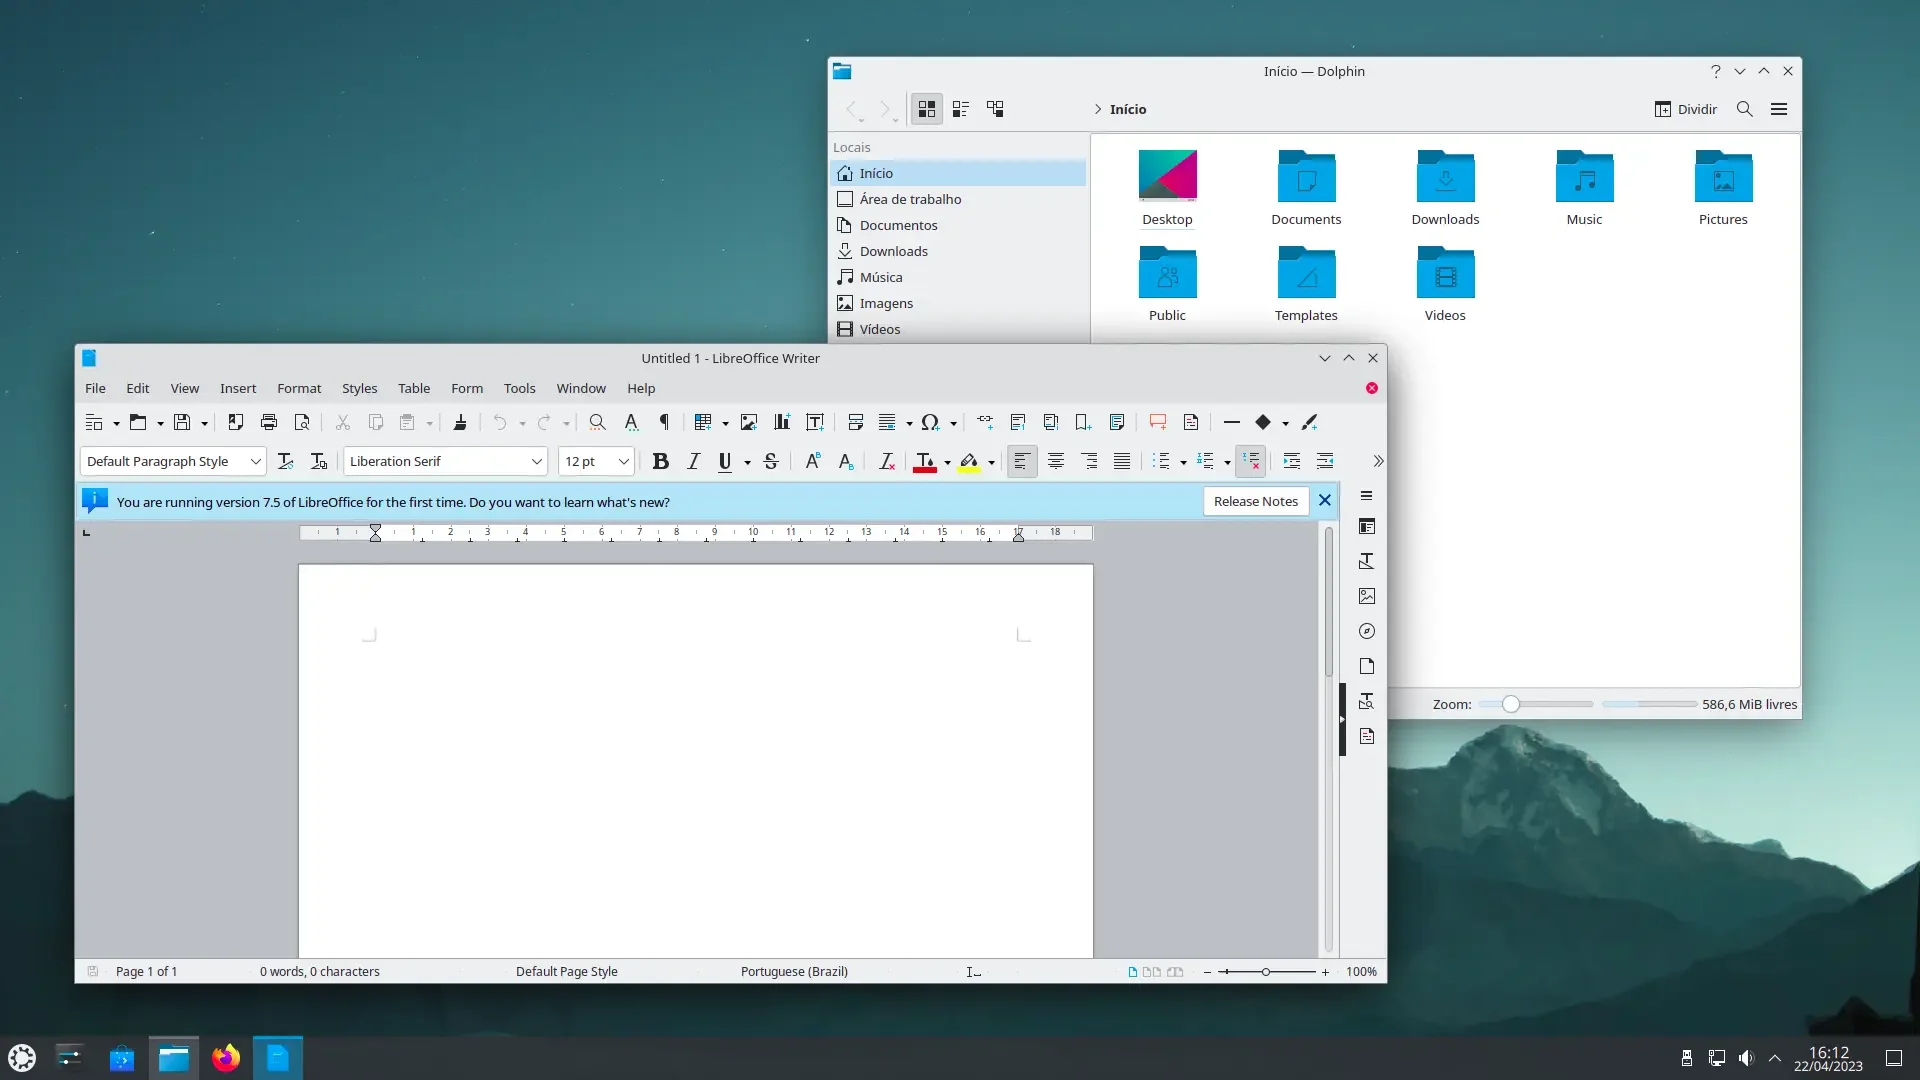Click the Superscript icon
Image resolution: width=1920 pixels, height=1080 pixels.
813,461
